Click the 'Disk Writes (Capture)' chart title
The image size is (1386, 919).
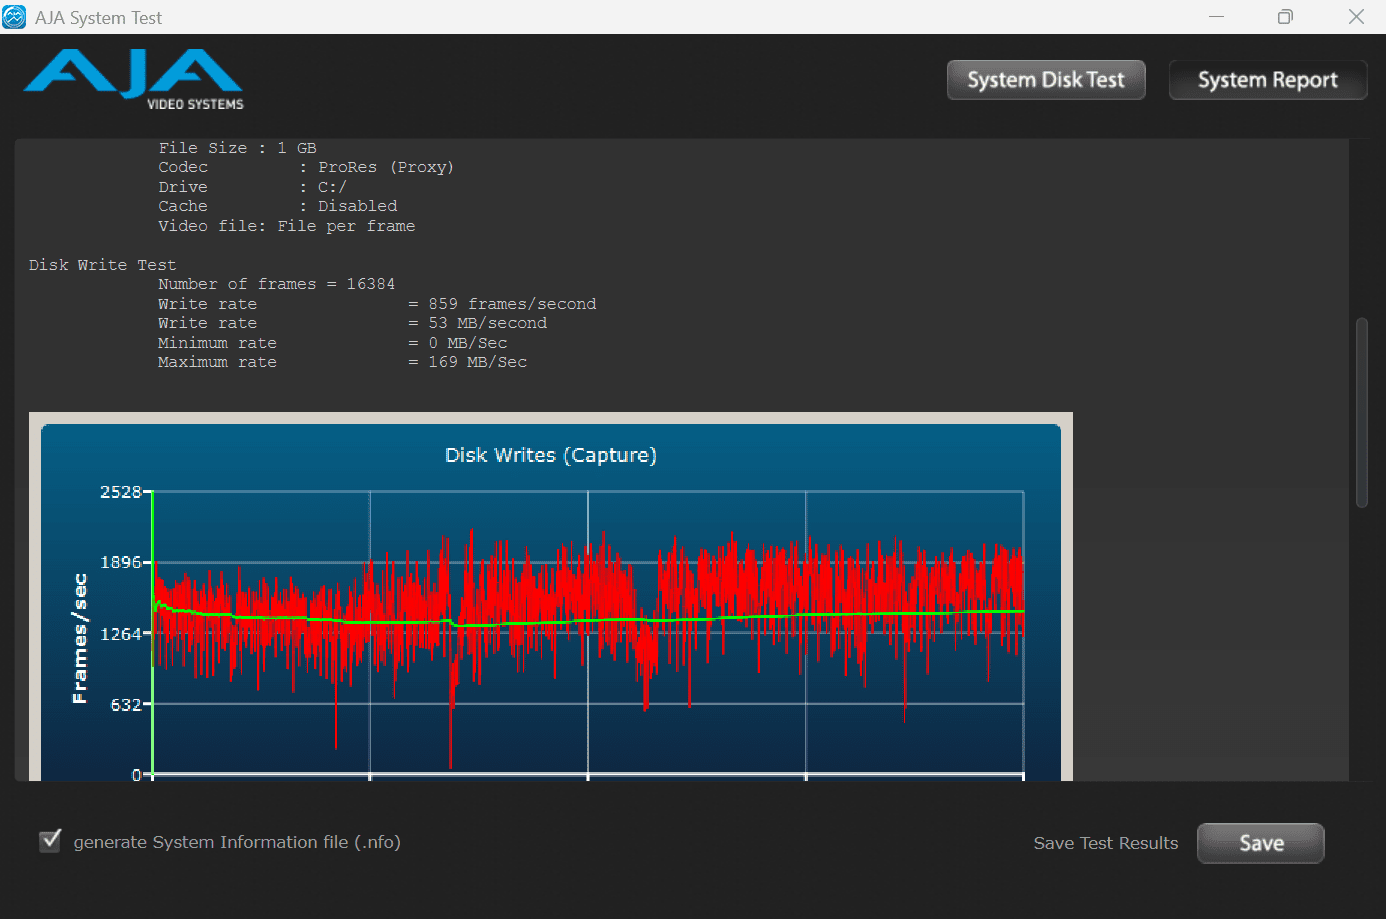[x=551, y=455]
